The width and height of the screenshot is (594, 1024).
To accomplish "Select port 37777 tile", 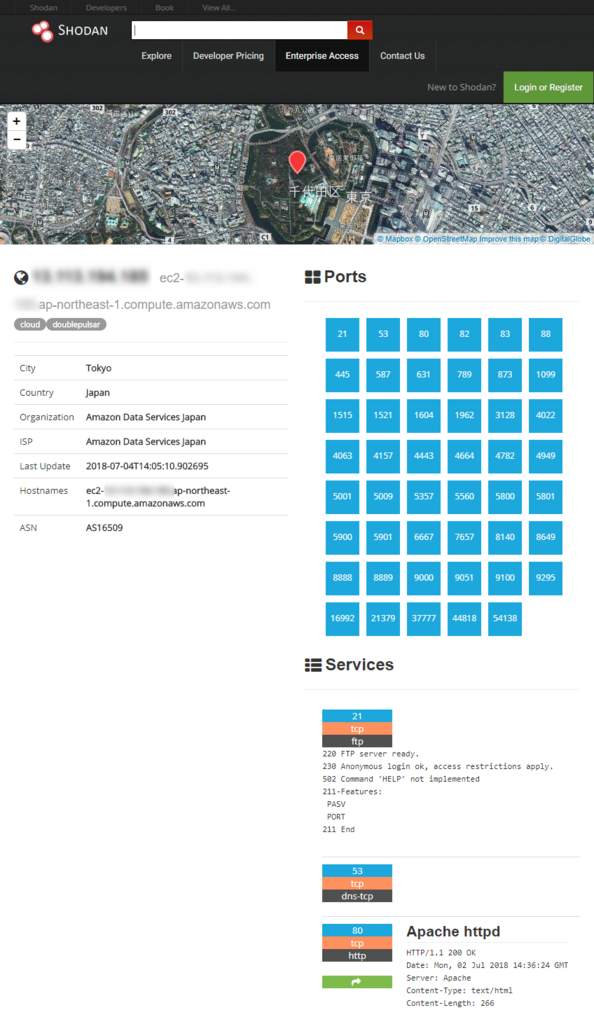I will [x=424, y=618].
